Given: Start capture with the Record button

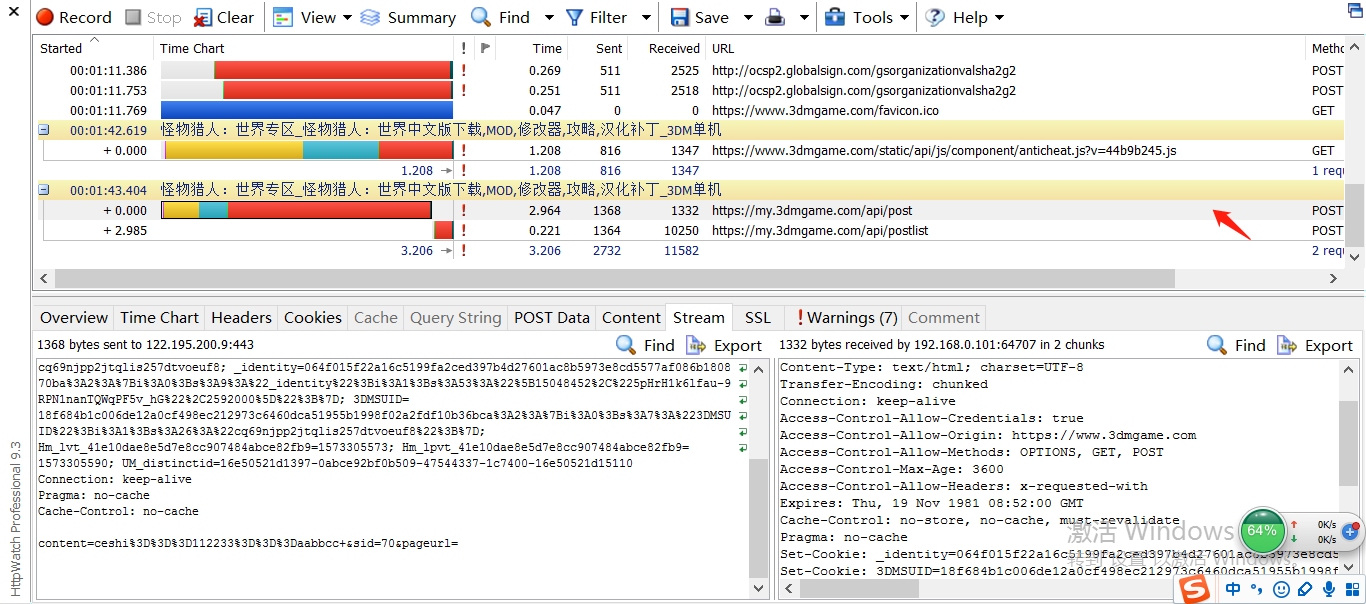Looking at the screenshot, I should coord(74,17).
